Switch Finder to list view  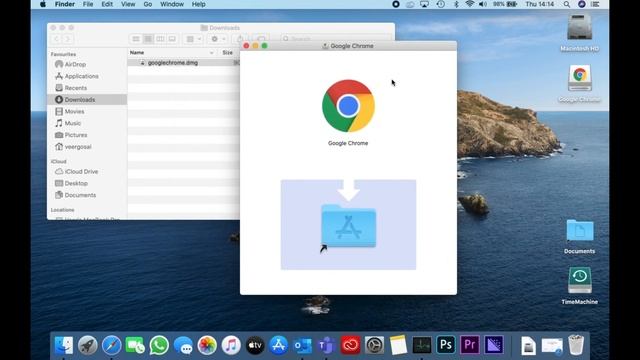[x=148, y=39]
